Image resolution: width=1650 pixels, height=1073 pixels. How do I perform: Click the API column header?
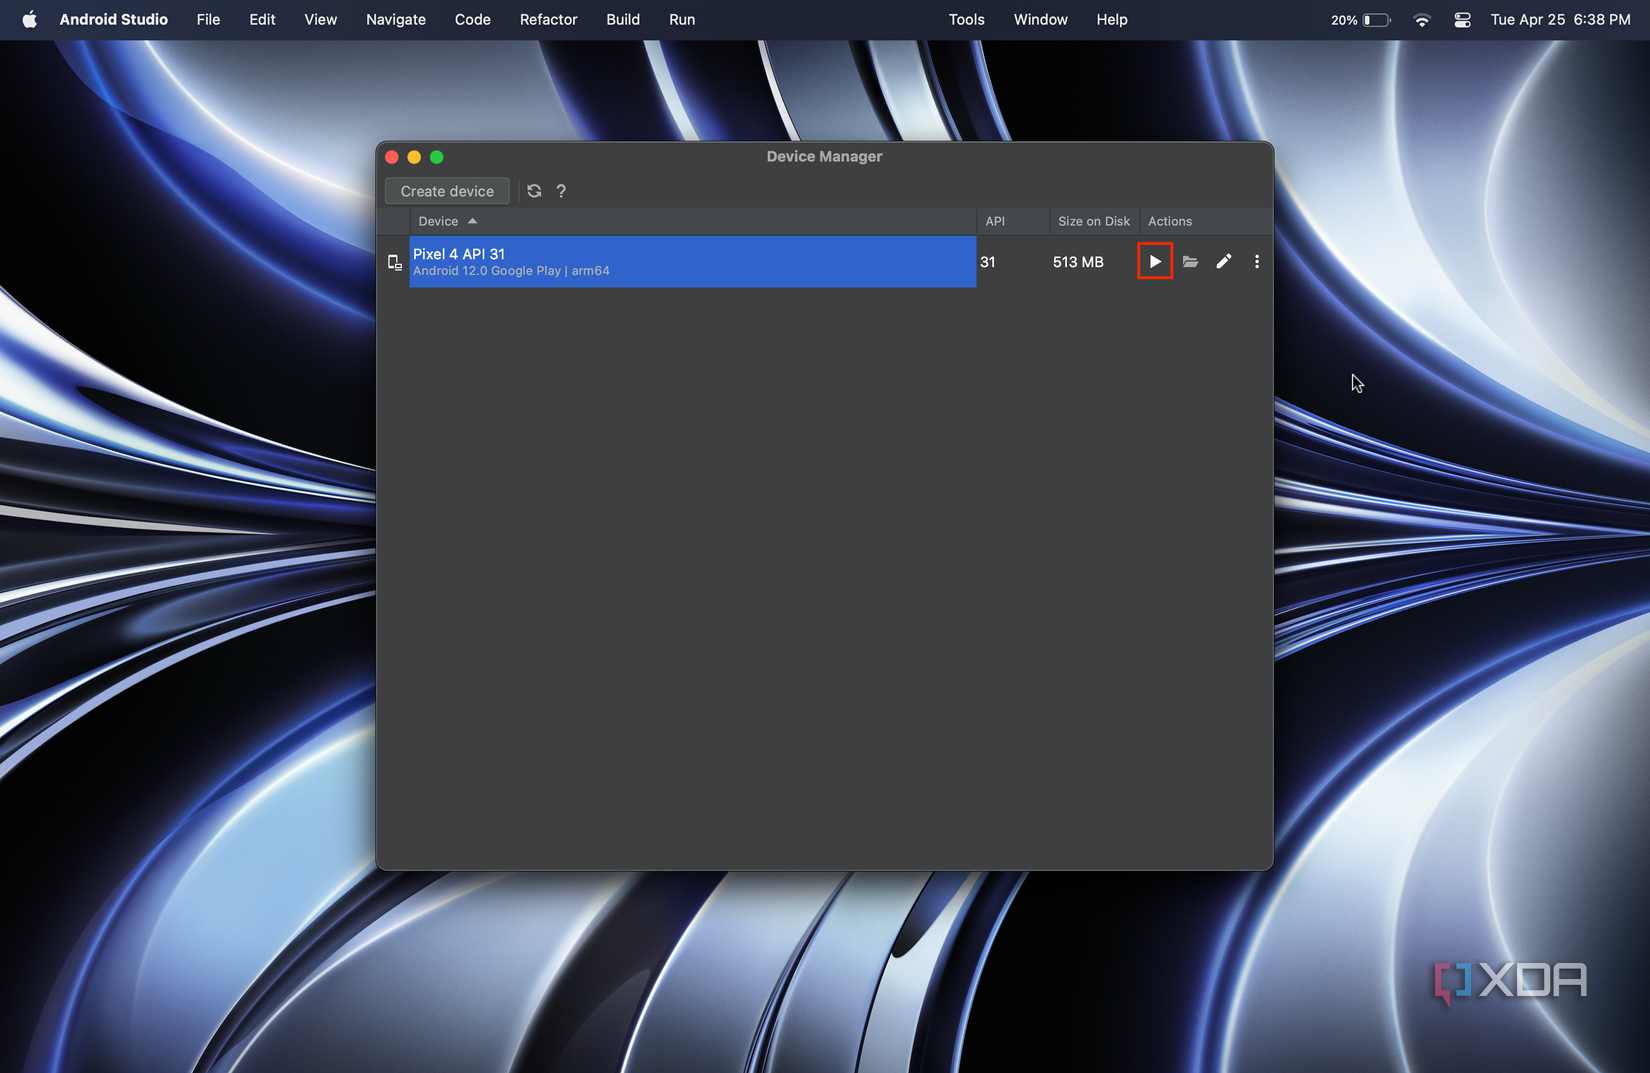(995, 221)
